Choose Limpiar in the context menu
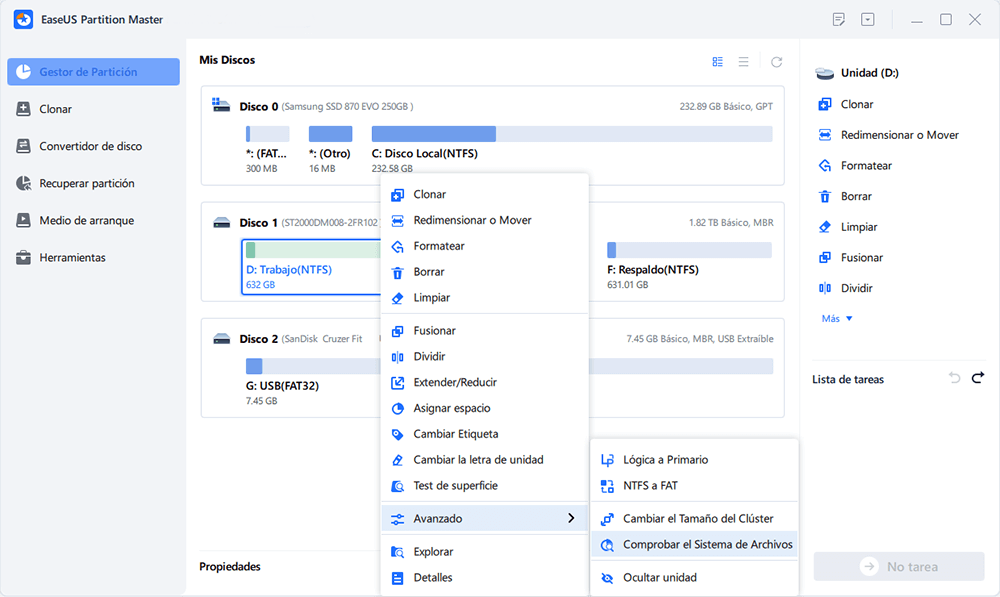Screen dimensions: 1000x597 click(484, 297)
